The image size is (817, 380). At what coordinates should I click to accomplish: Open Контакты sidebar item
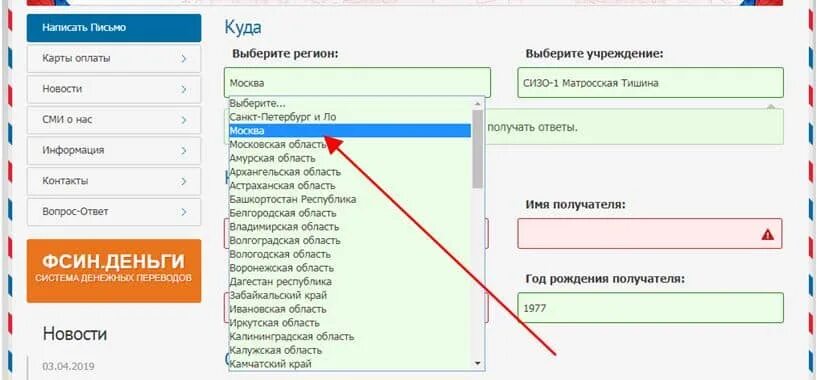[x=114, y=181]
